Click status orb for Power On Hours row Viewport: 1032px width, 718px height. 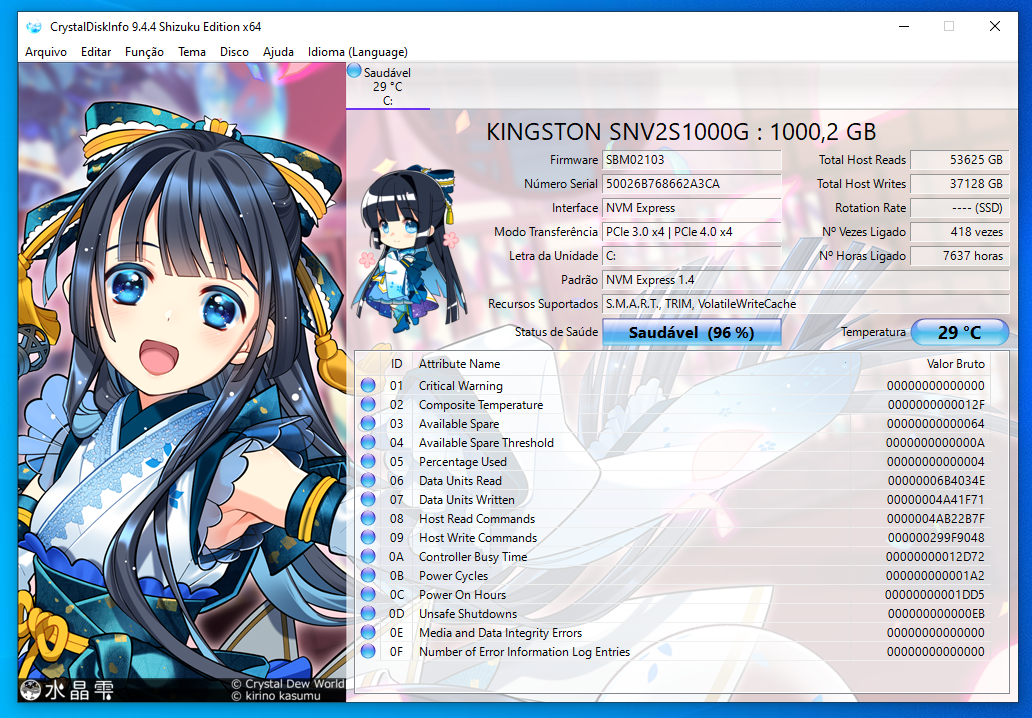368,594
